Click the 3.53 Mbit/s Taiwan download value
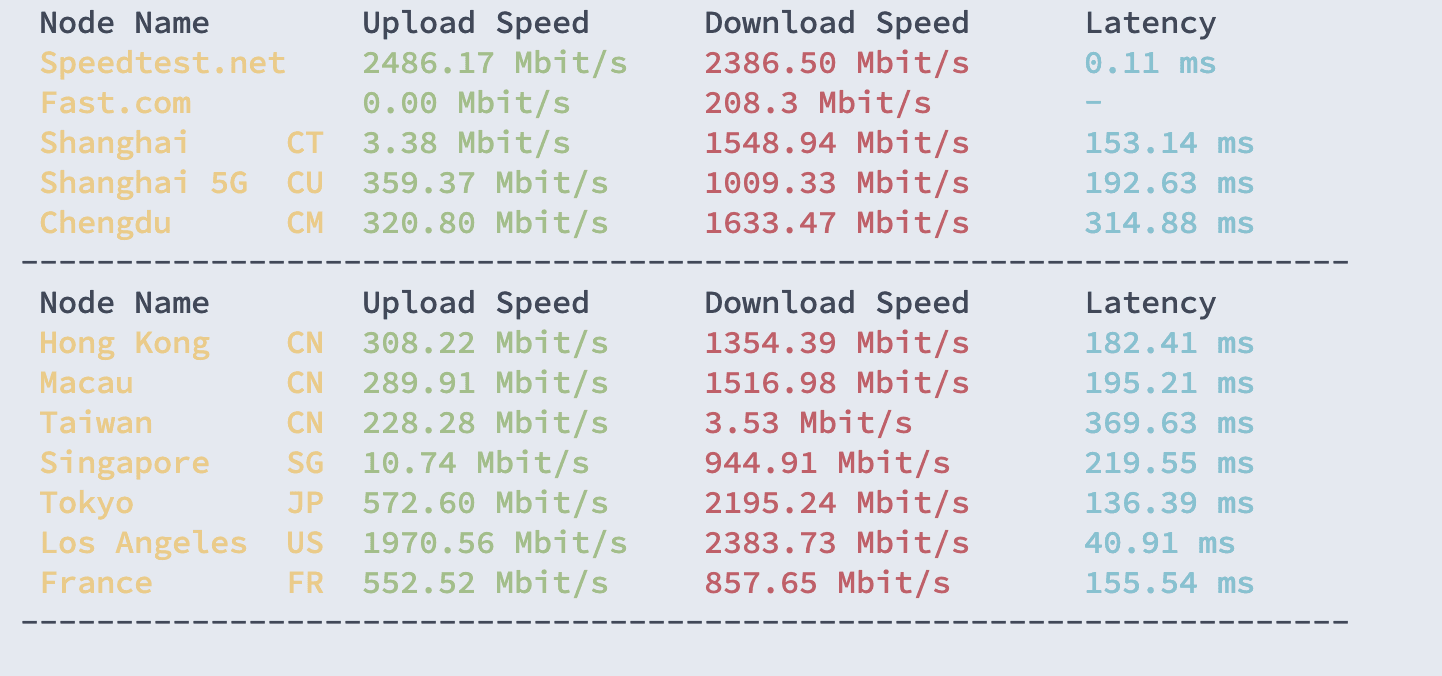Image resolution: width=1442 pixels, height=676 pixels. pyautogui.click(x=808, y=423)
